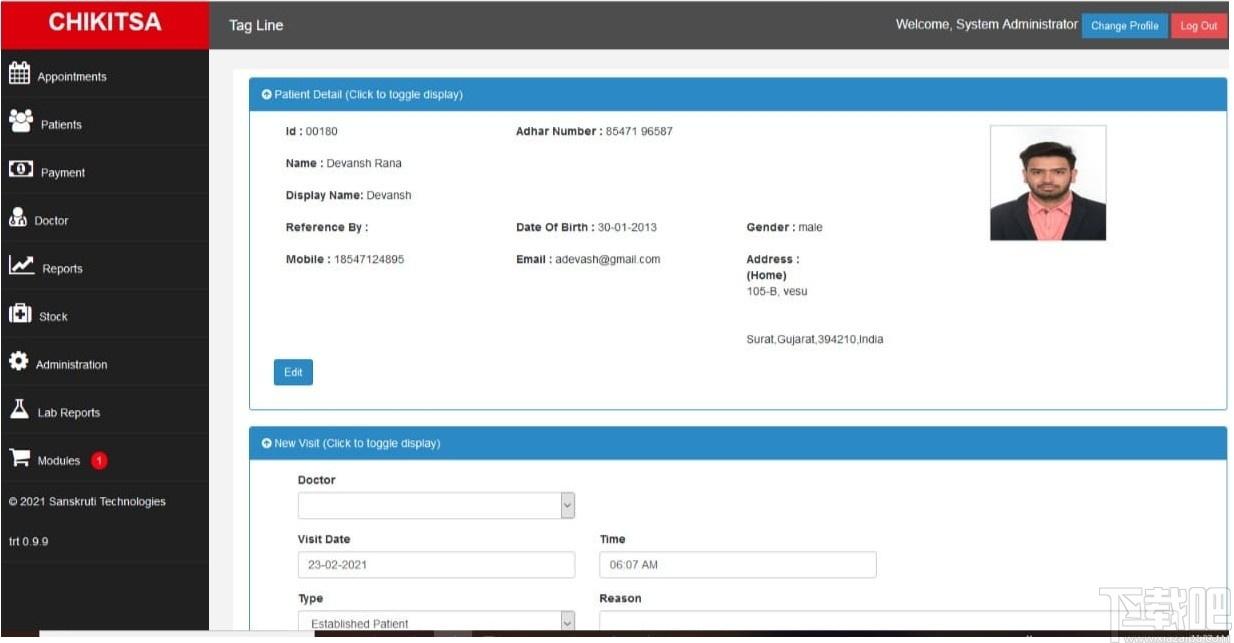The height and width of the screenshot is (643, 1234).
Task: Expand the Type dropdown showing Established Patient
Action: (436, 622)
